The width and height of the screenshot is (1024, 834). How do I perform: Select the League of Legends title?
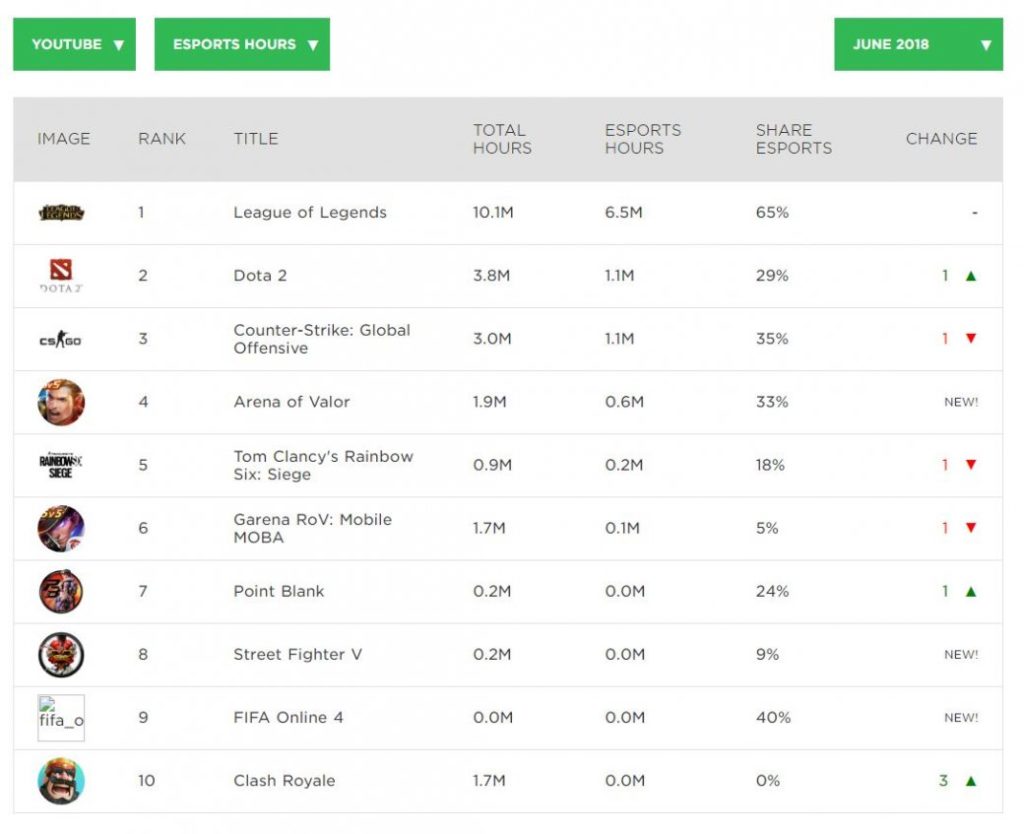310,212
